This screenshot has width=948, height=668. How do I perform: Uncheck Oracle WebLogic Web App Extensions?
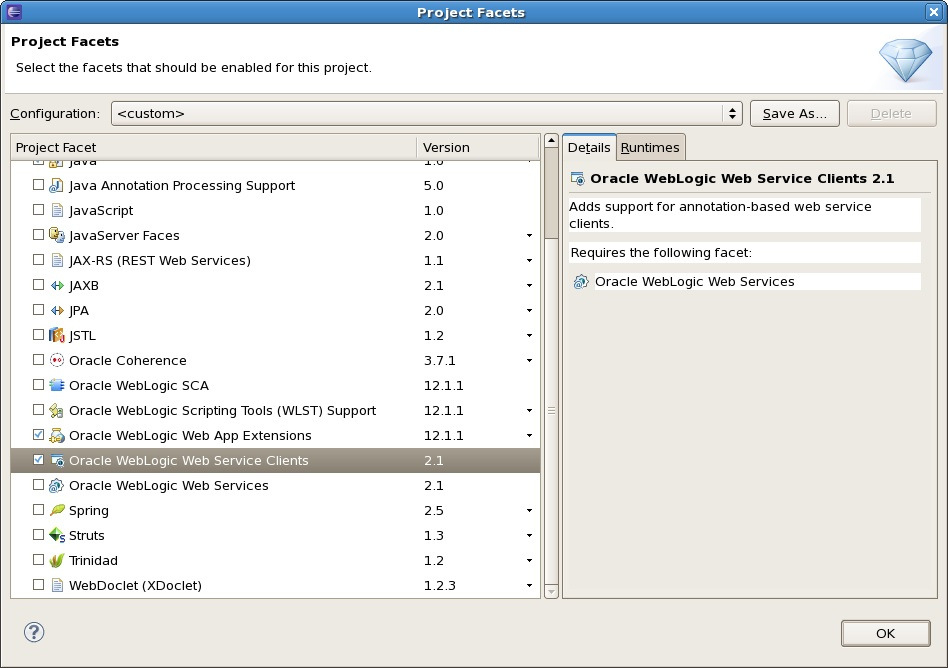tap(38, 435)
